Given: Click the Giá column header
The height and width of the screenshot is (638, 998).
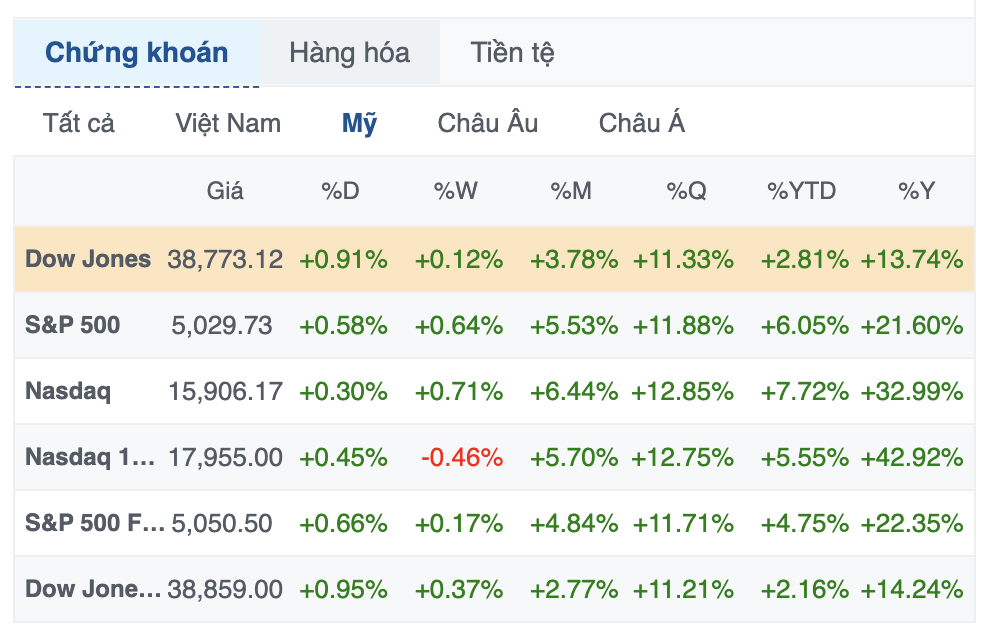Looking at the screenshot, I should pyautogui.click(x=225, y=190).
